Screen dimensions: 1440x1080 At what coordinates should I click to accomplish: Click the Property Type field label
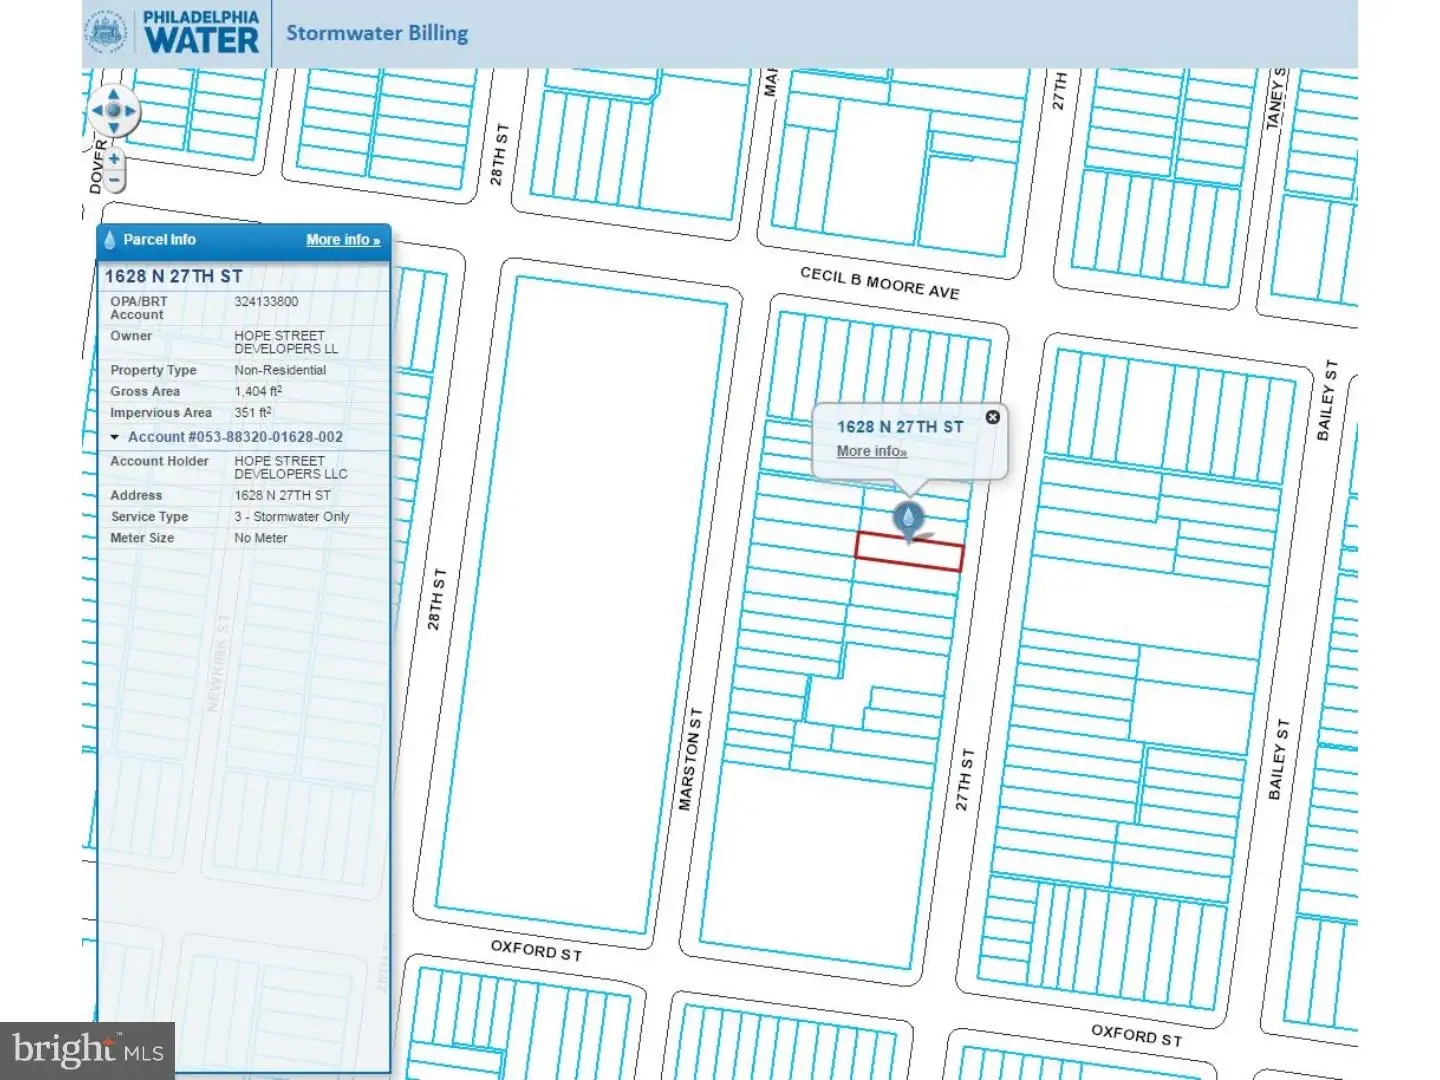[x=153, y=370]
